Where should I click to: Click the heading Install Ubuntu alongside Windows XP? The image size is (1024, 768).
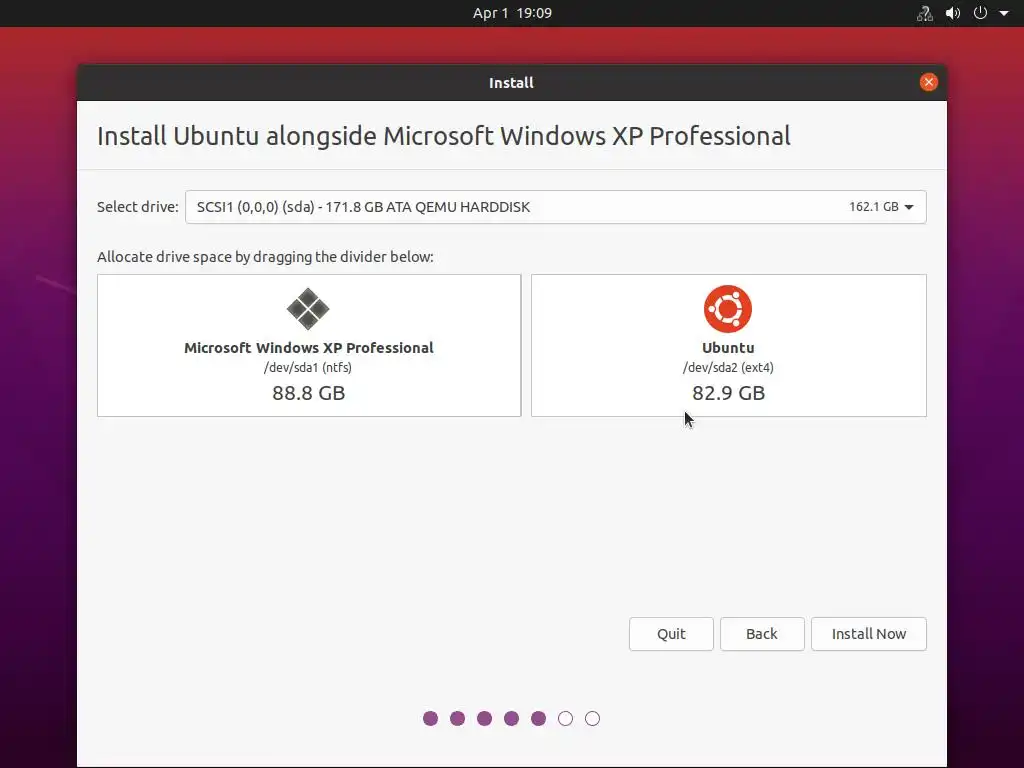pyautogui.click(x=444, y=136)
